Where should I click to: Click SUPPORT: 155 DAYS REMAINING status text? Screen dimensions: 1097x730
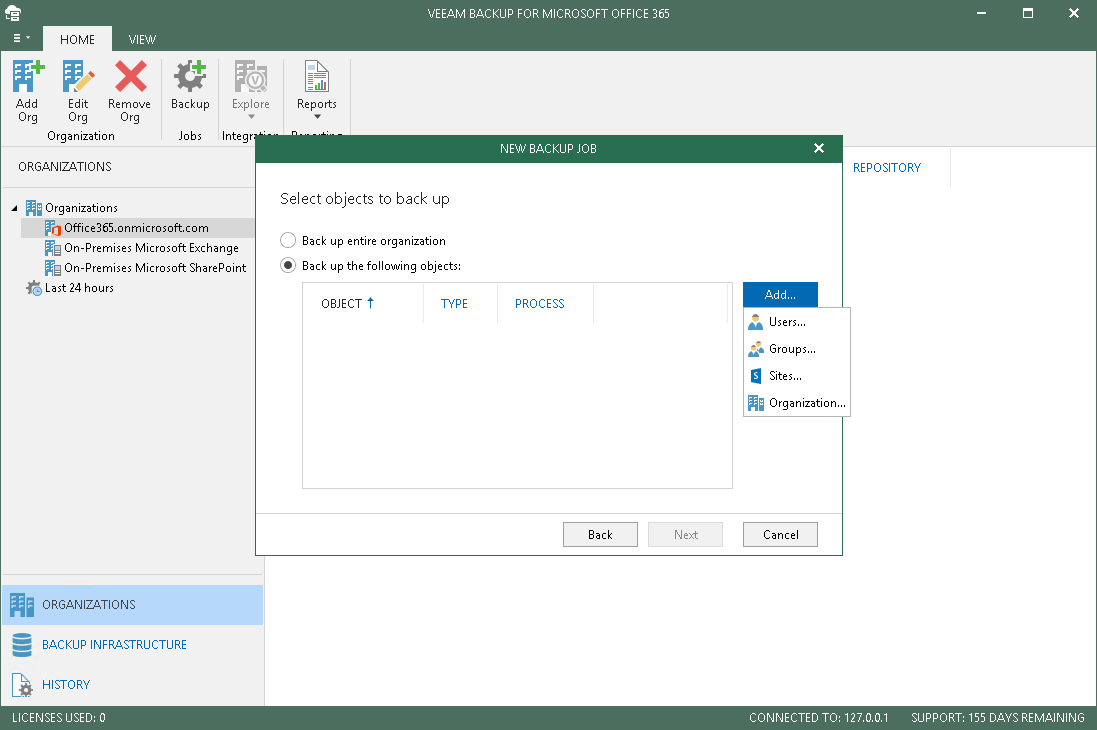click(x=998, y=717)
